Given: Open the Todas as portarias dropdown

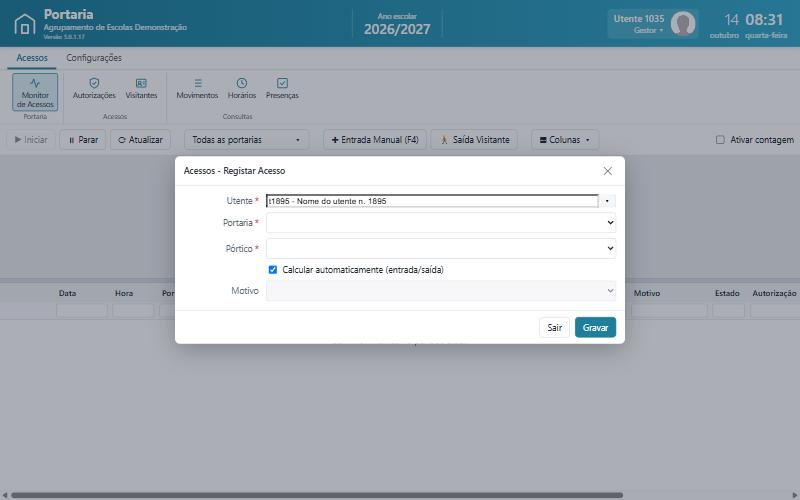Looking at the screenshot, I should 246,139.
